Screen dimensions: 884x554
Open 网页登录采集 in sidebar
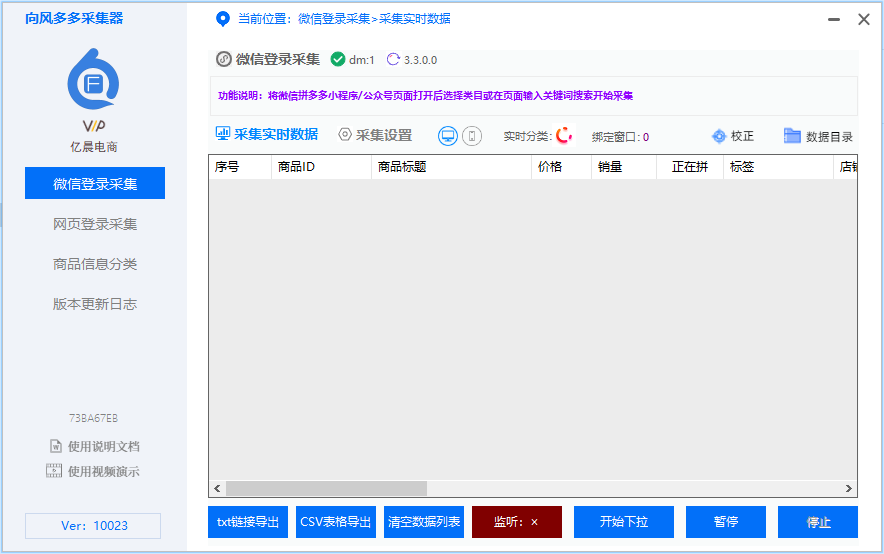coord(95,224)
